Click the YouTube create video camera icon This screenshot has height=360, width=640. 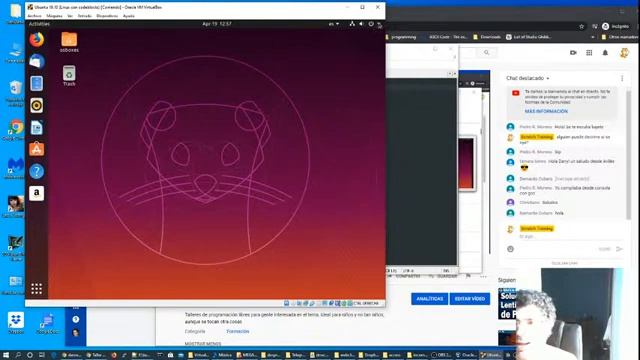pyautogui.click(x=573, y=53)
